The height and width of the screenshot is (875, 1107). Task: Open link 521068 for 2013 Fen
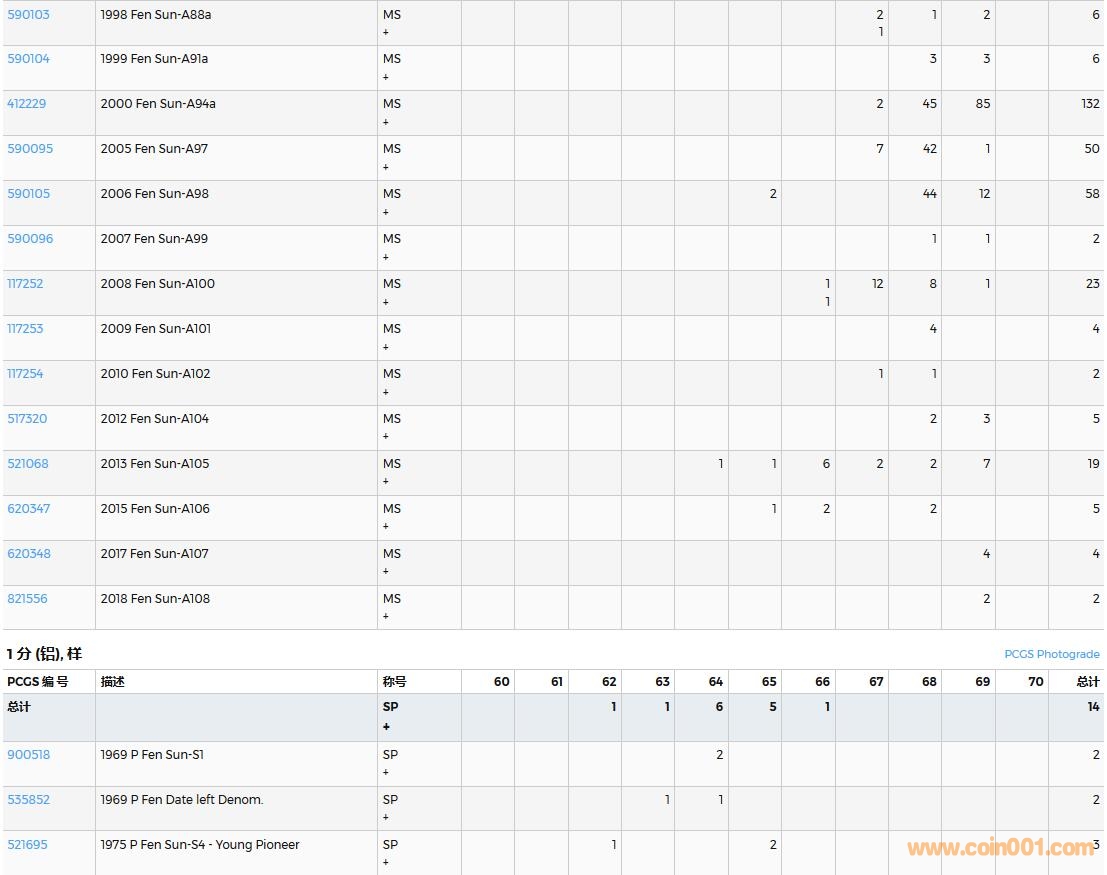[x=28, y=464]
